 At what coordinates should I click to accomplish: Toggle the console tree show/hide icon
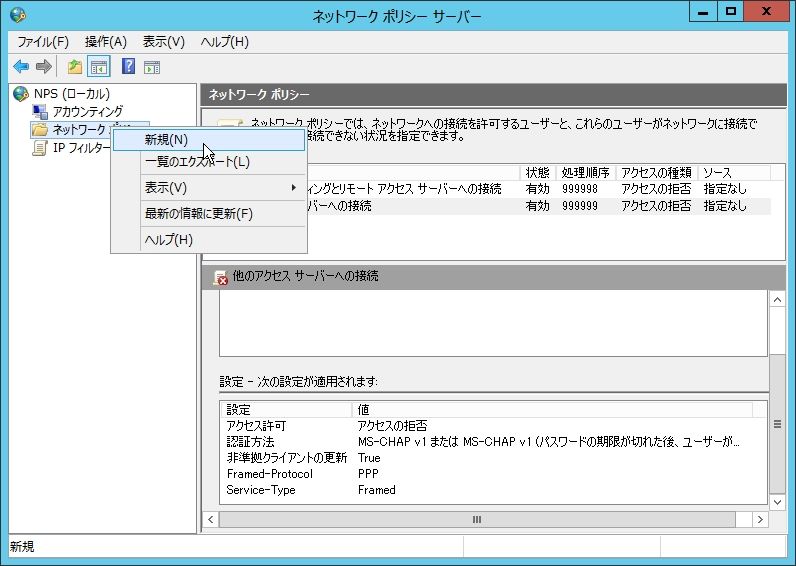click(x=99, y=66)
